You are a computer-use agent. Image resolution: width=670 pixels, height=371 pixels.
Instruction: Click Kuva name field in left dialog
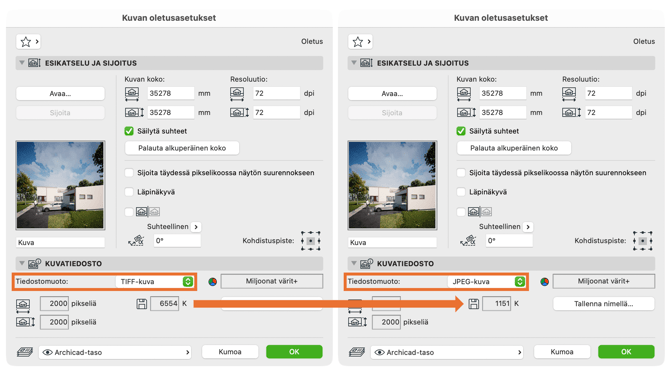(x=60, y=242)
